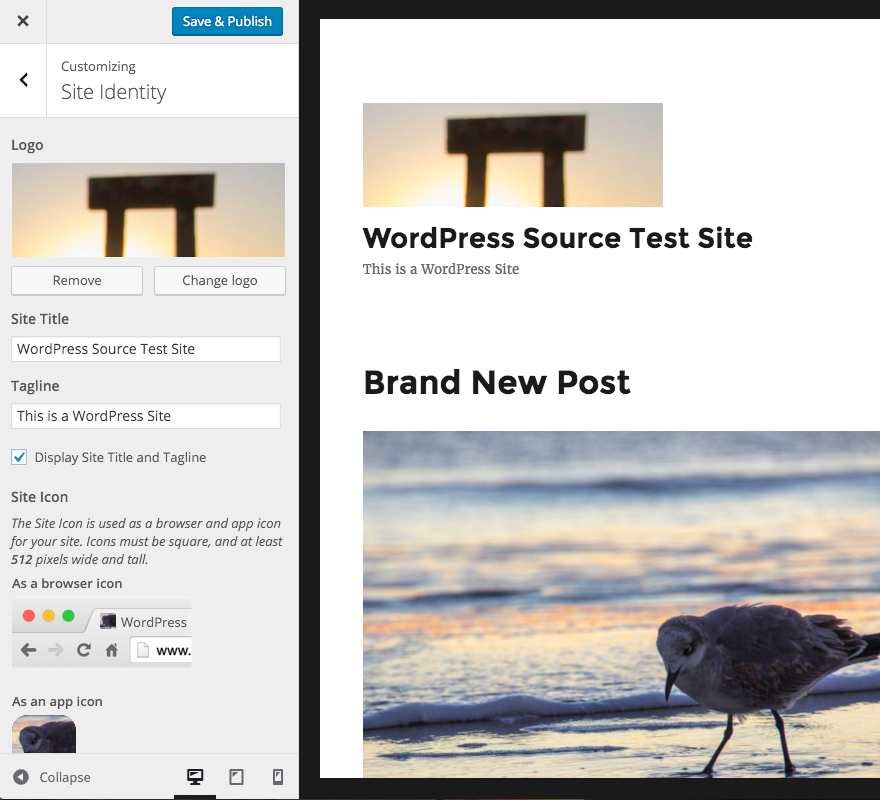
Task: Switch to tablet preview mode
Action: pos(236,777)
